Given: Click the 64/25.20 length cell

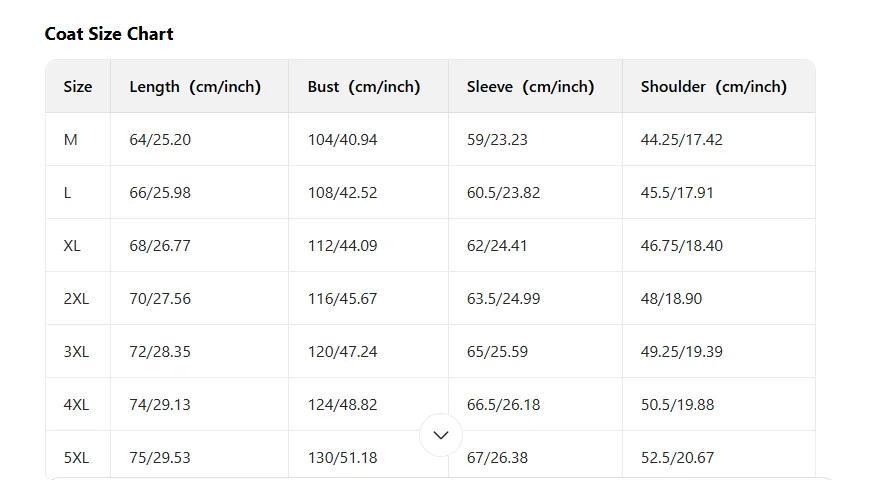Looking at the screenshot, I should (160, 140).
